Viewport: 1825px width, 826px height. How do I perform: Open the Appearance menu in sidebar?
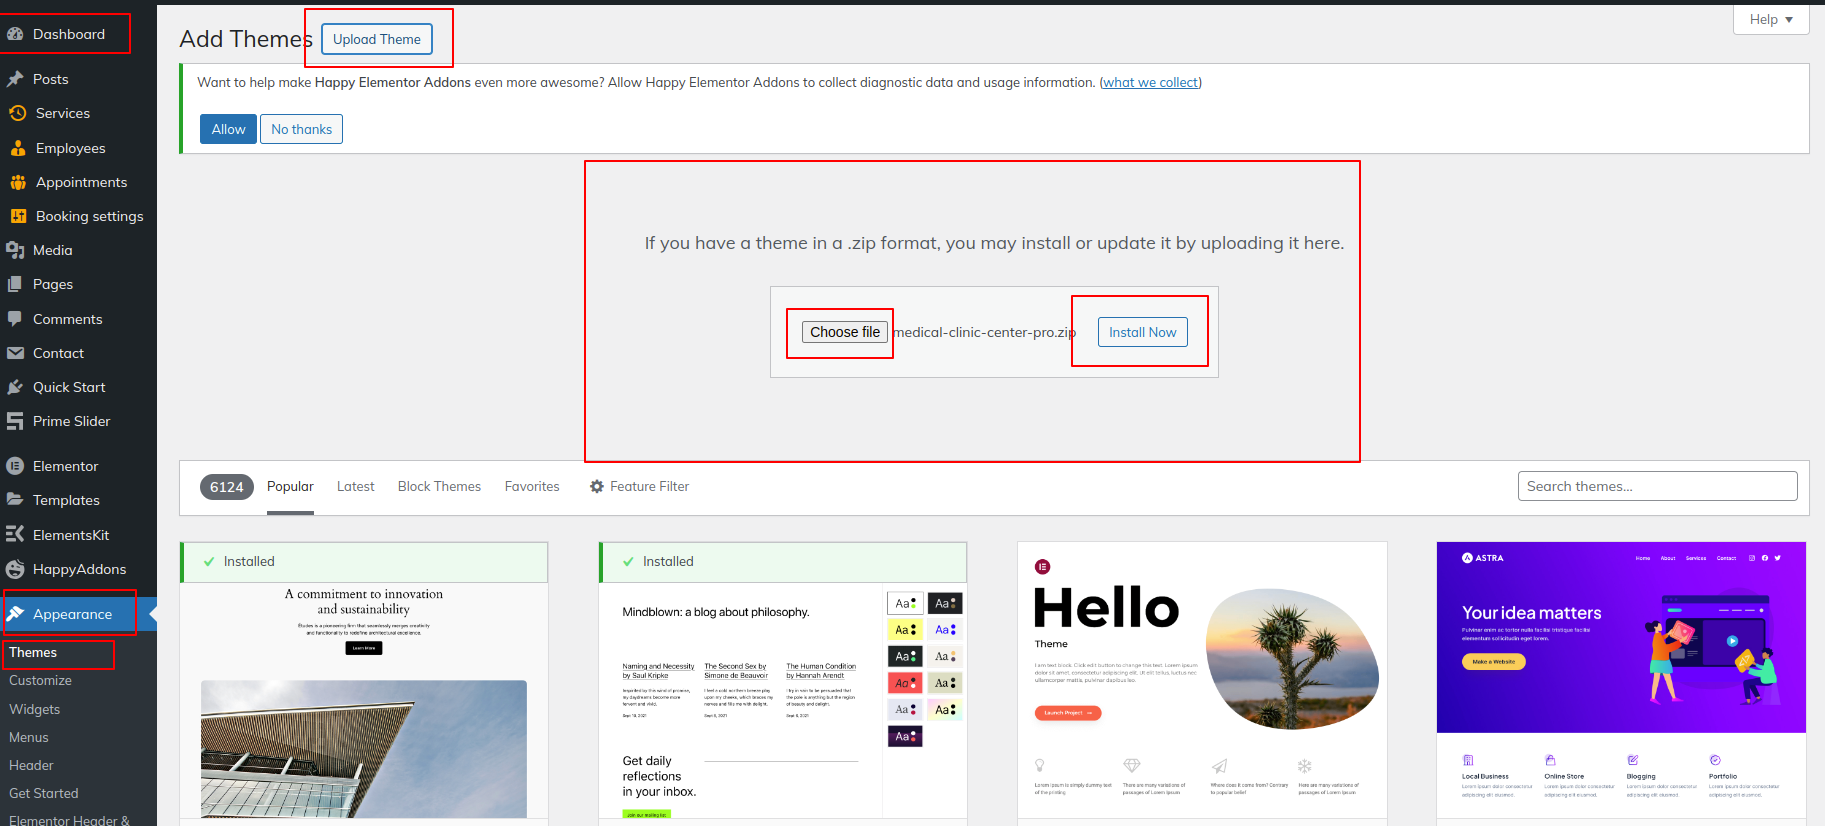tap(72, 614)
